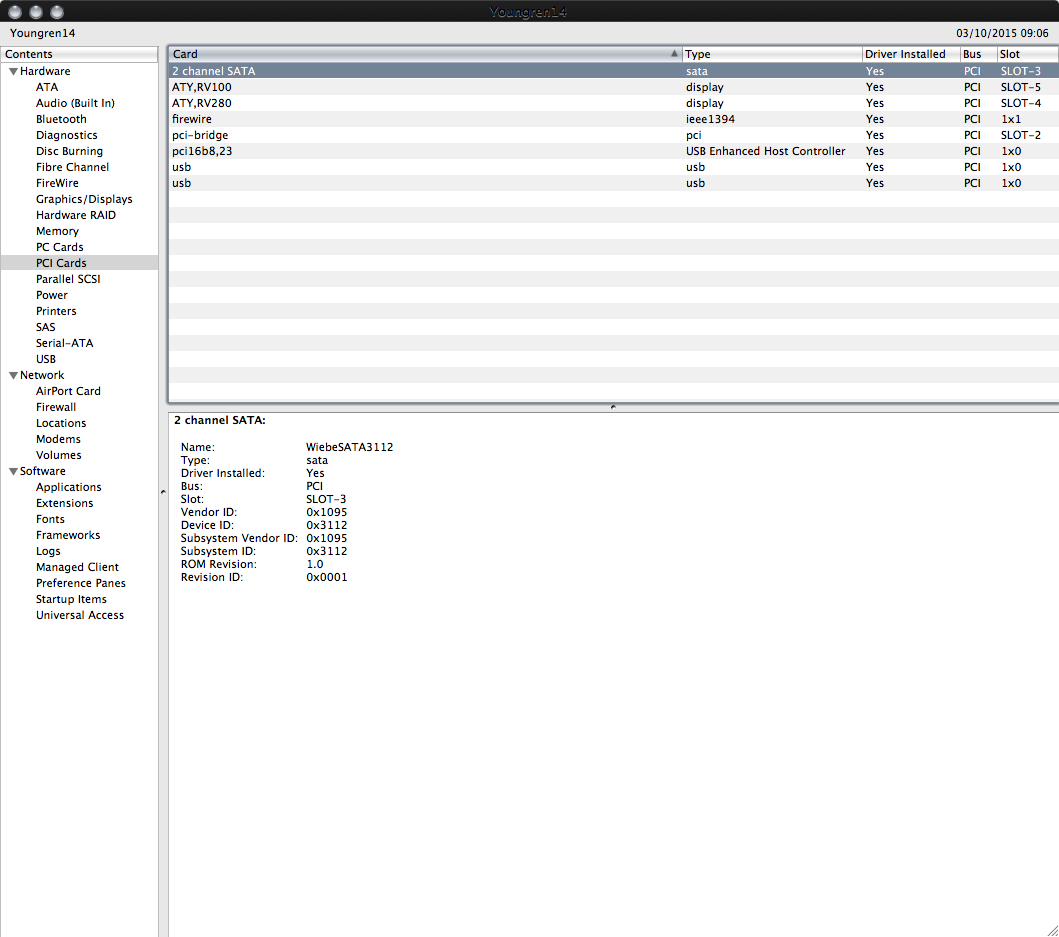Select Hardware RAID in the sidebar
Screen dimensions: 1059x937
point(76,216)
